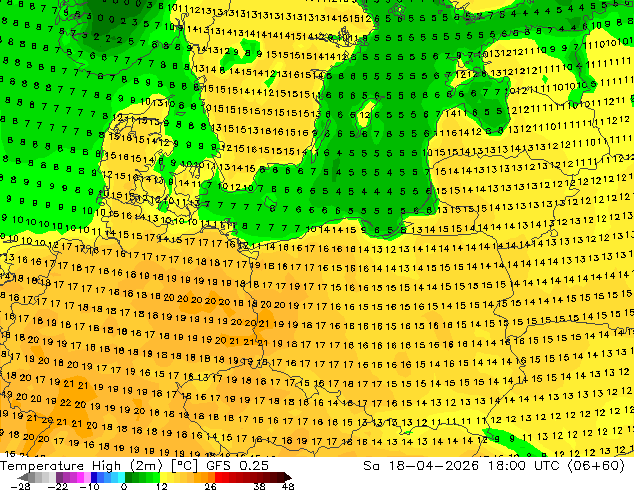
Task: Click the '-28' legend label
Action: [20, 486]
